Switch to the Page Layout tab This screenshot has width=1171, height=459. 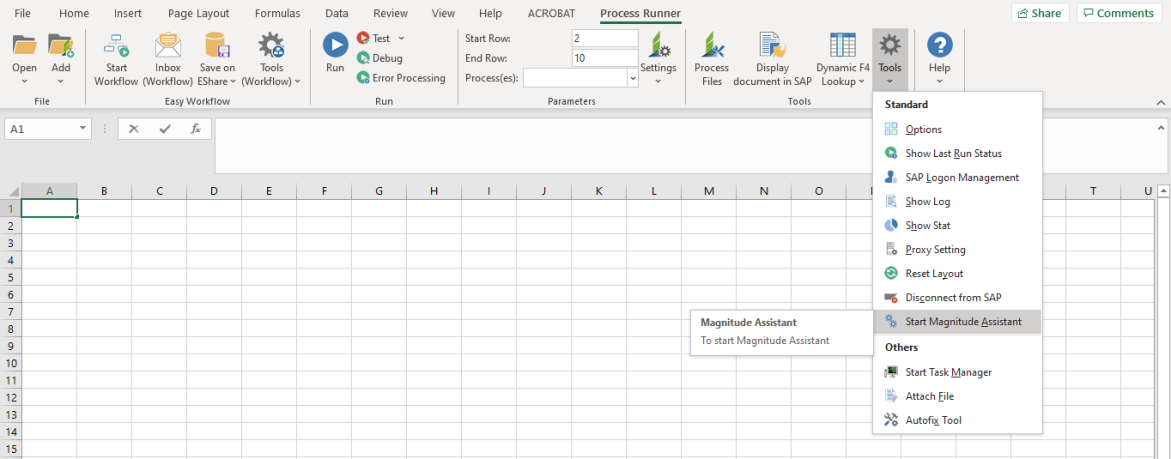(198, 14)
